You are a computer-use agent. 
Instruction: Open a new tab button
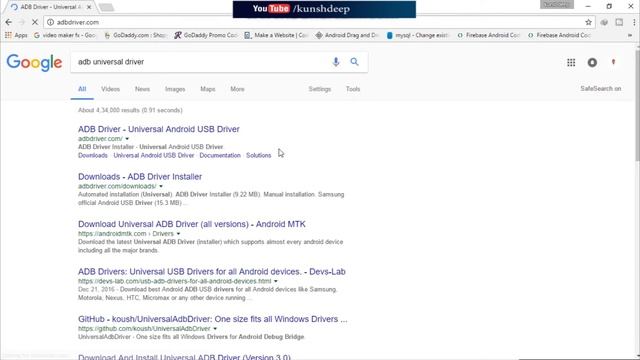click(107, 7)
